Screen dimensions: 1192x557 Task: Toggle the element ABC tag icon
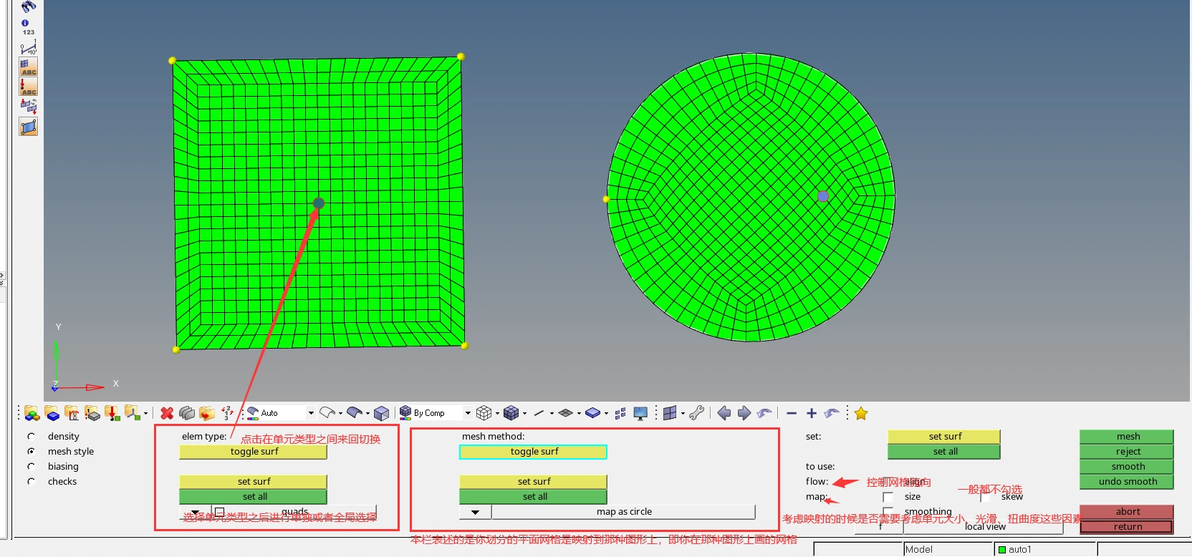[29, 67]
